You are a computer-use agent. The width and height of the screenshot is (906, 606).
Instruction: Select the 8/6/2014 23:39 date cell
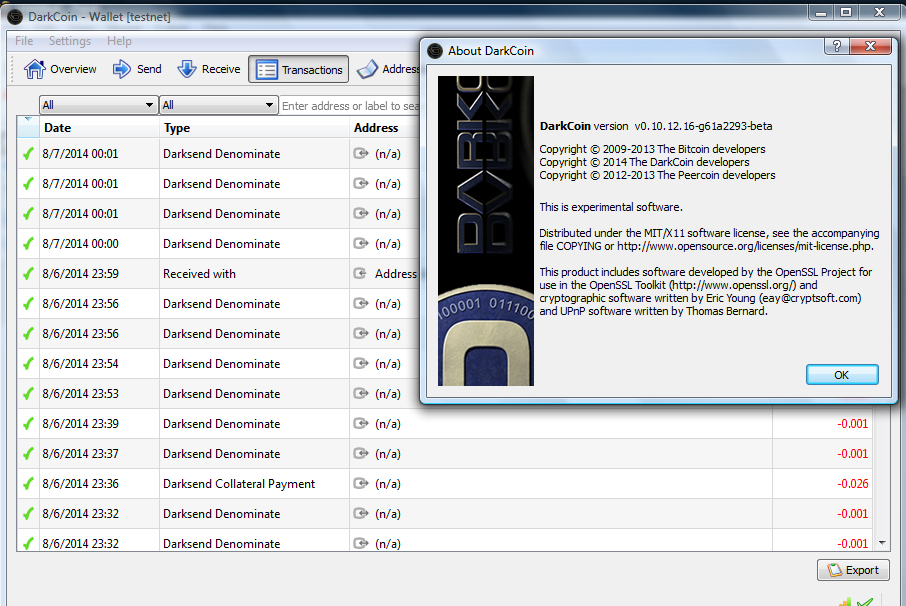tap(99, 424)
